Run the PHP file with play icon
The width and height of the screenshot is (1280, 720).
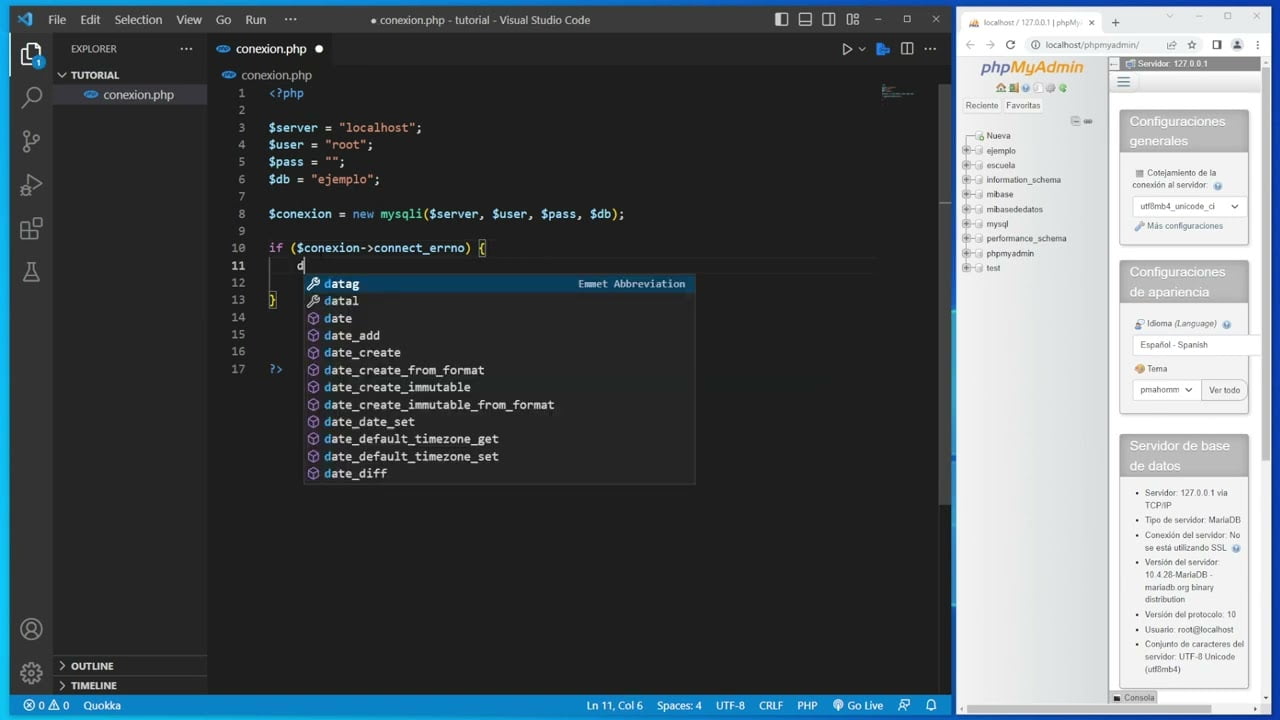click(847, 49)
